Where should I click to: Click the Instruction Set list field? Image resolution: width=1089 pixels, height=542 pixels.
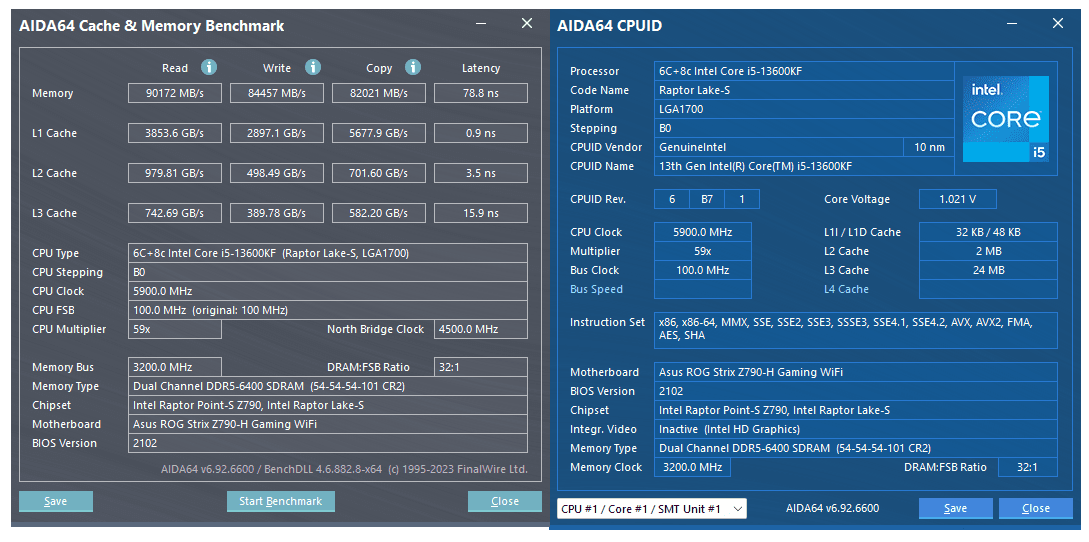856,330
